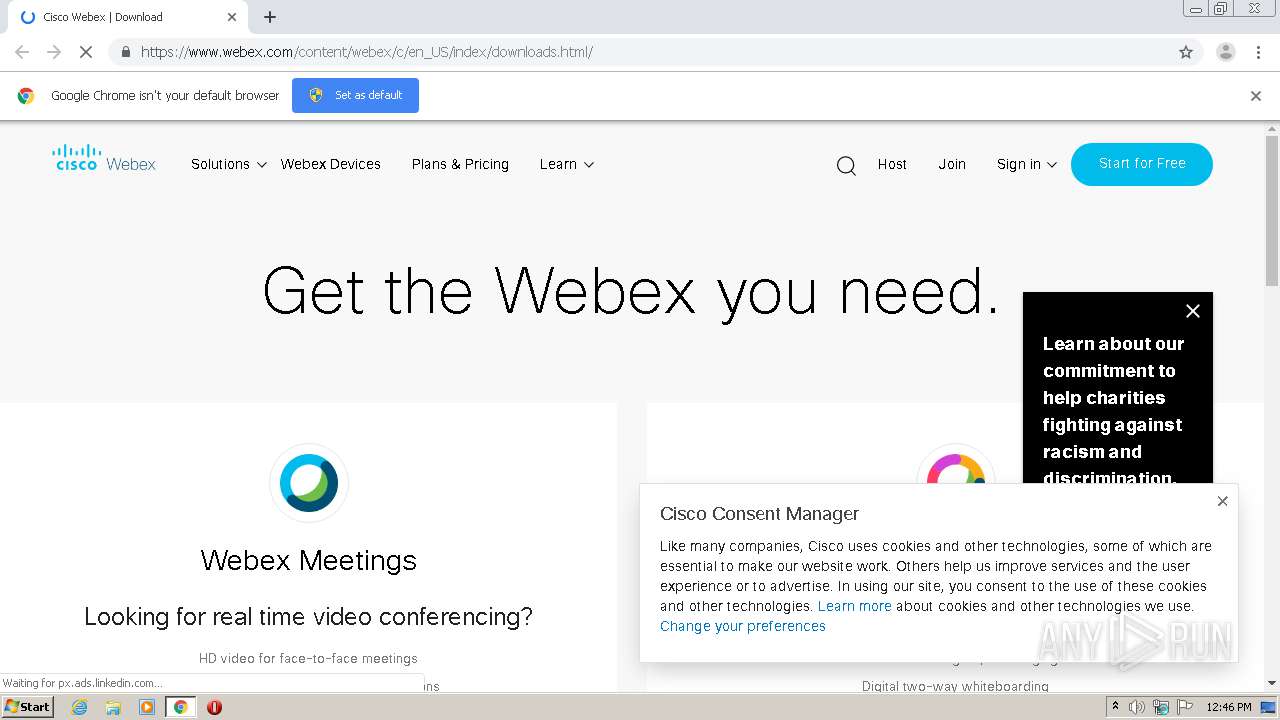
Task: Expand the Sign in dropdown
Action: (1027, 164)
